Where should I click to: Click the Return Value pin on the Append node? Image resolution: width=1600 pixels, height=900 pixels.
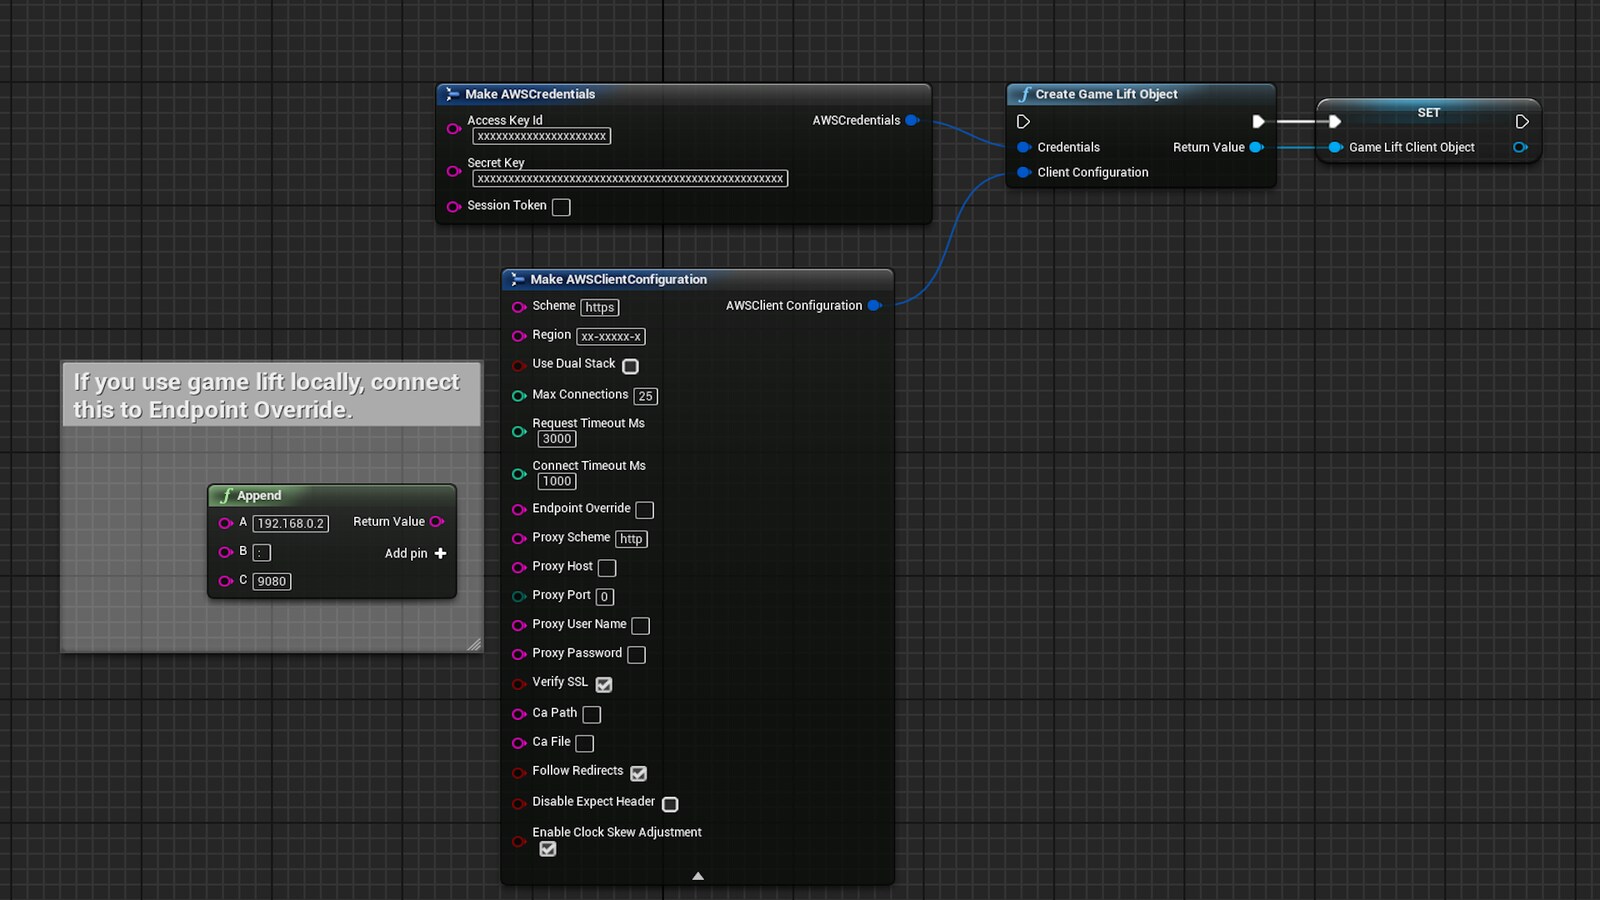tap(437, 521)
